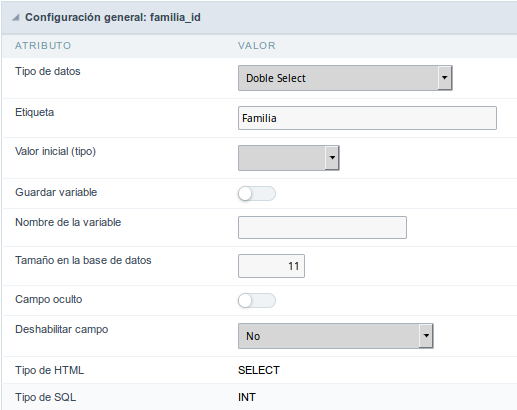Screen dimensions: 517x410
Task: Click the Tipo de datos label
Action: [48, 71]
